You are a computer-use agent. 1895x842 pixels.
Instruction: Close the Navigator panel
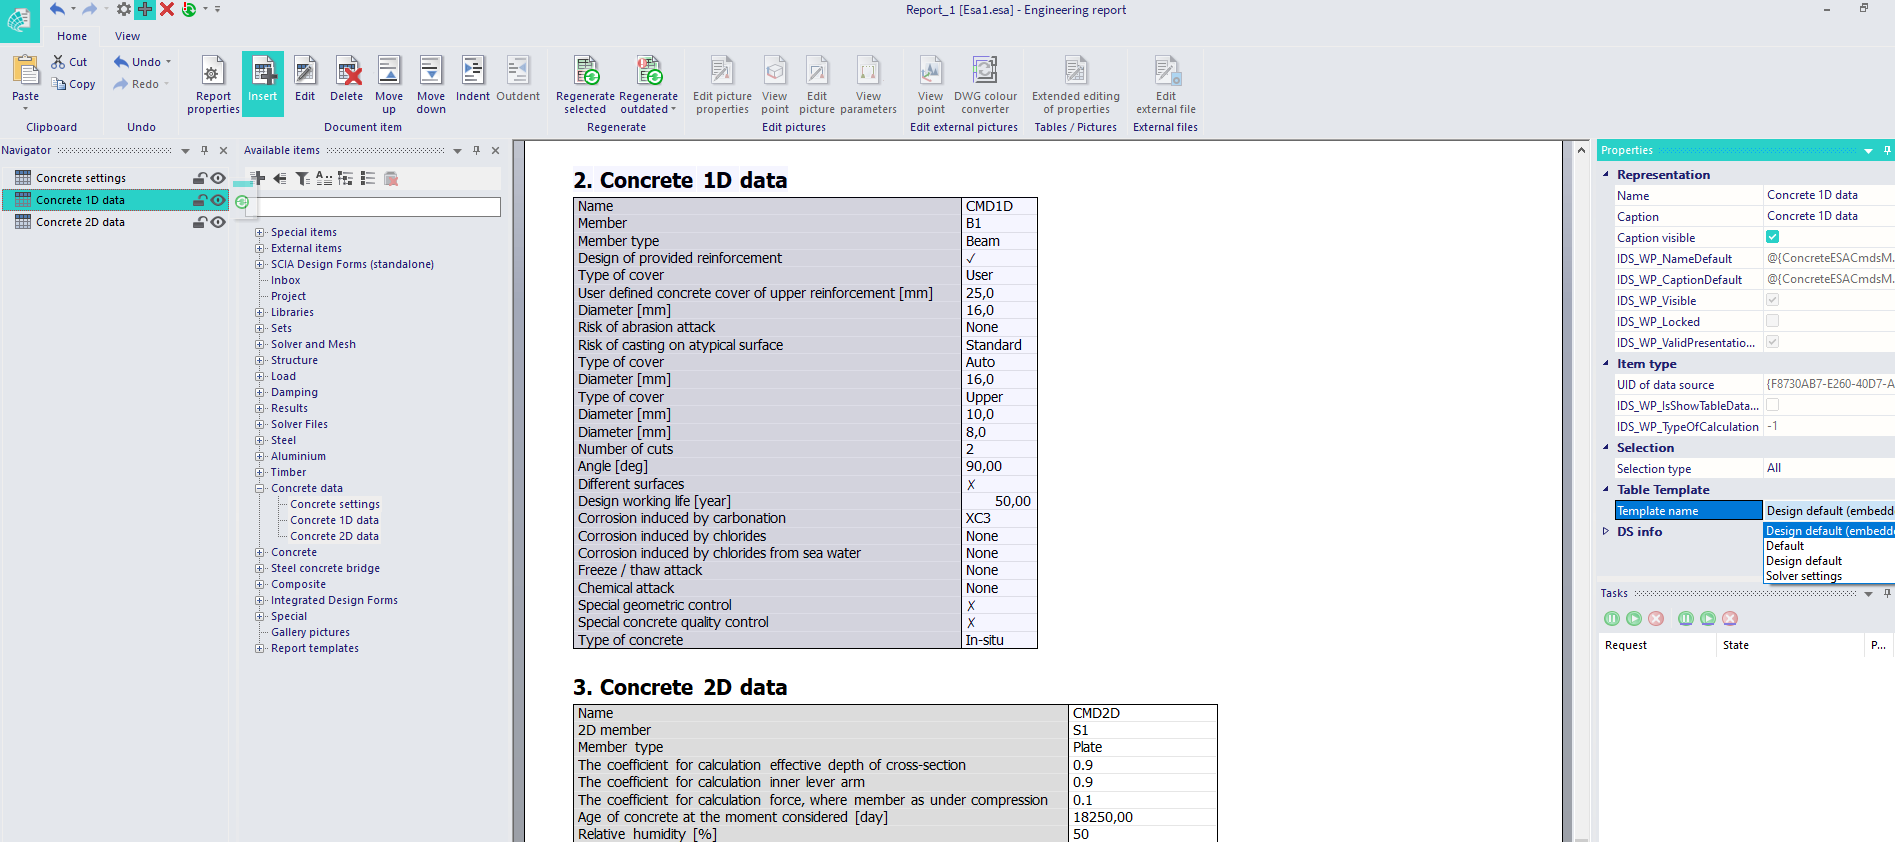coord(223,150)
